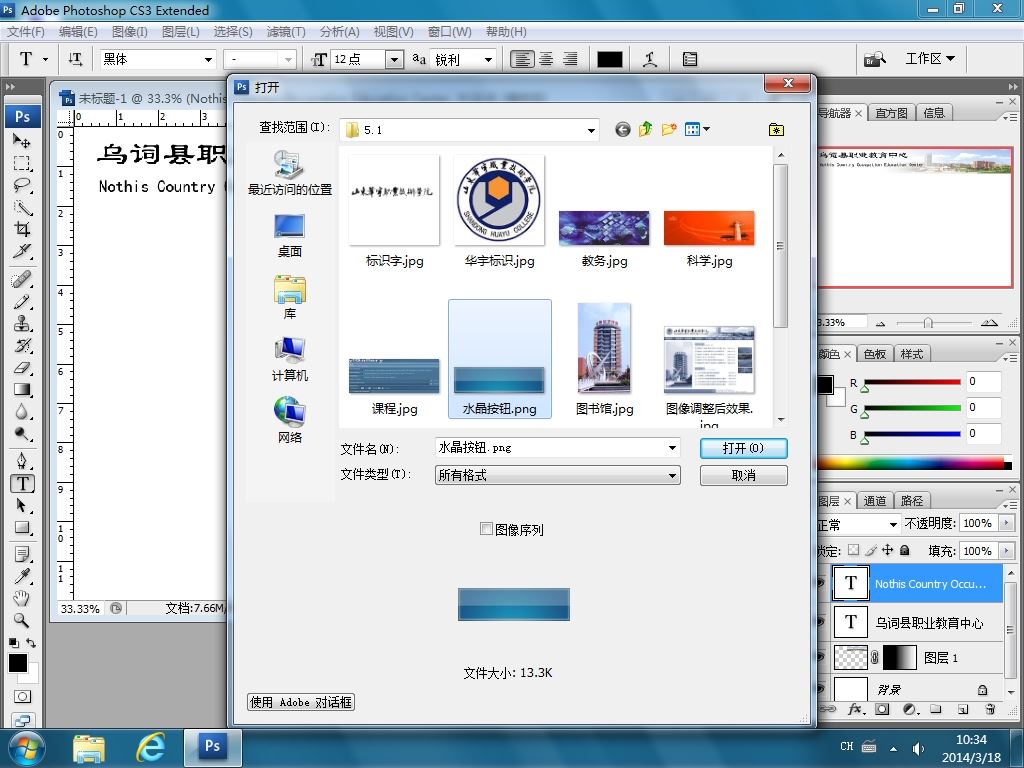Image resolution: width=1024 pixels, height=768 pixels.
Task: Toggle lock position in Layers panel
Action: tap(887, 550)
